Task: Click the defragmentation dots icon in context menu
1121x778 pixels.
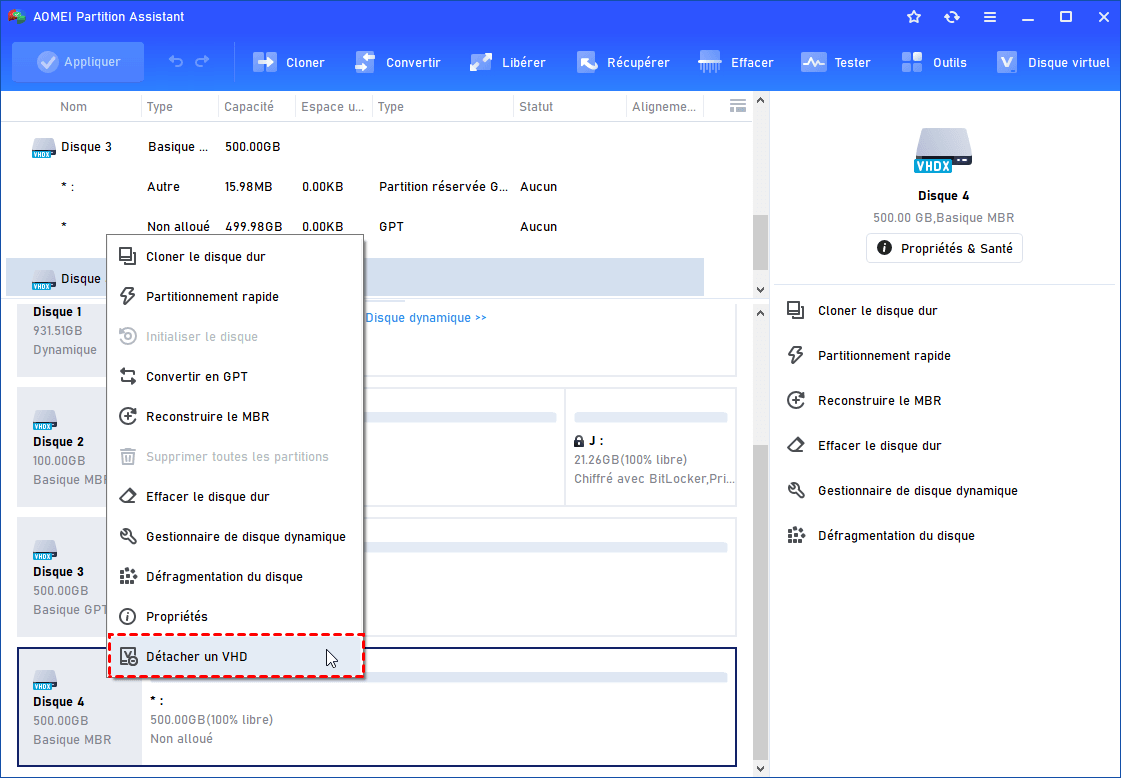Action: tap(127, 576)
